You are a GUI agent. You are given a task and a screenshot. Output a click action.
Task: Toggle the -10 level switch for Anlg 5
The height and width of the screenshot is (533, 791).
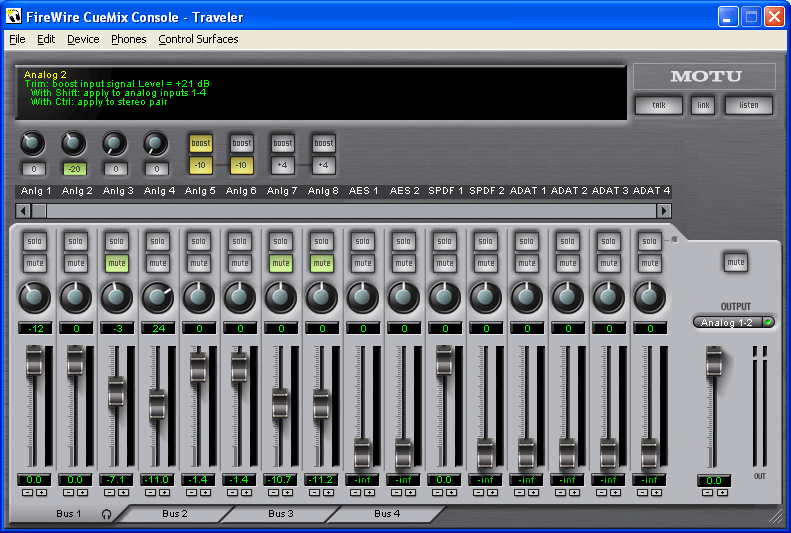tap(201, 165)
